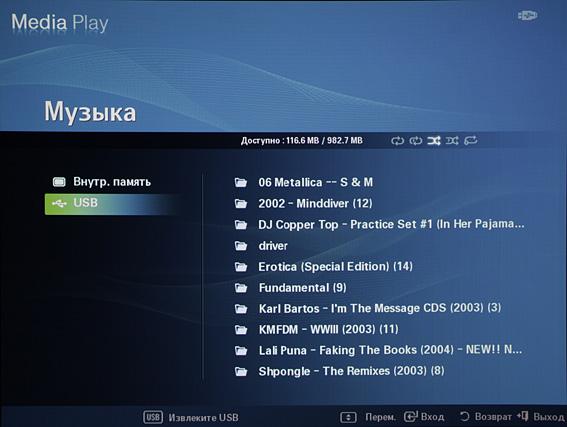Click the 'Вход' label
The image size is (567, 427).
coord(432,417)
